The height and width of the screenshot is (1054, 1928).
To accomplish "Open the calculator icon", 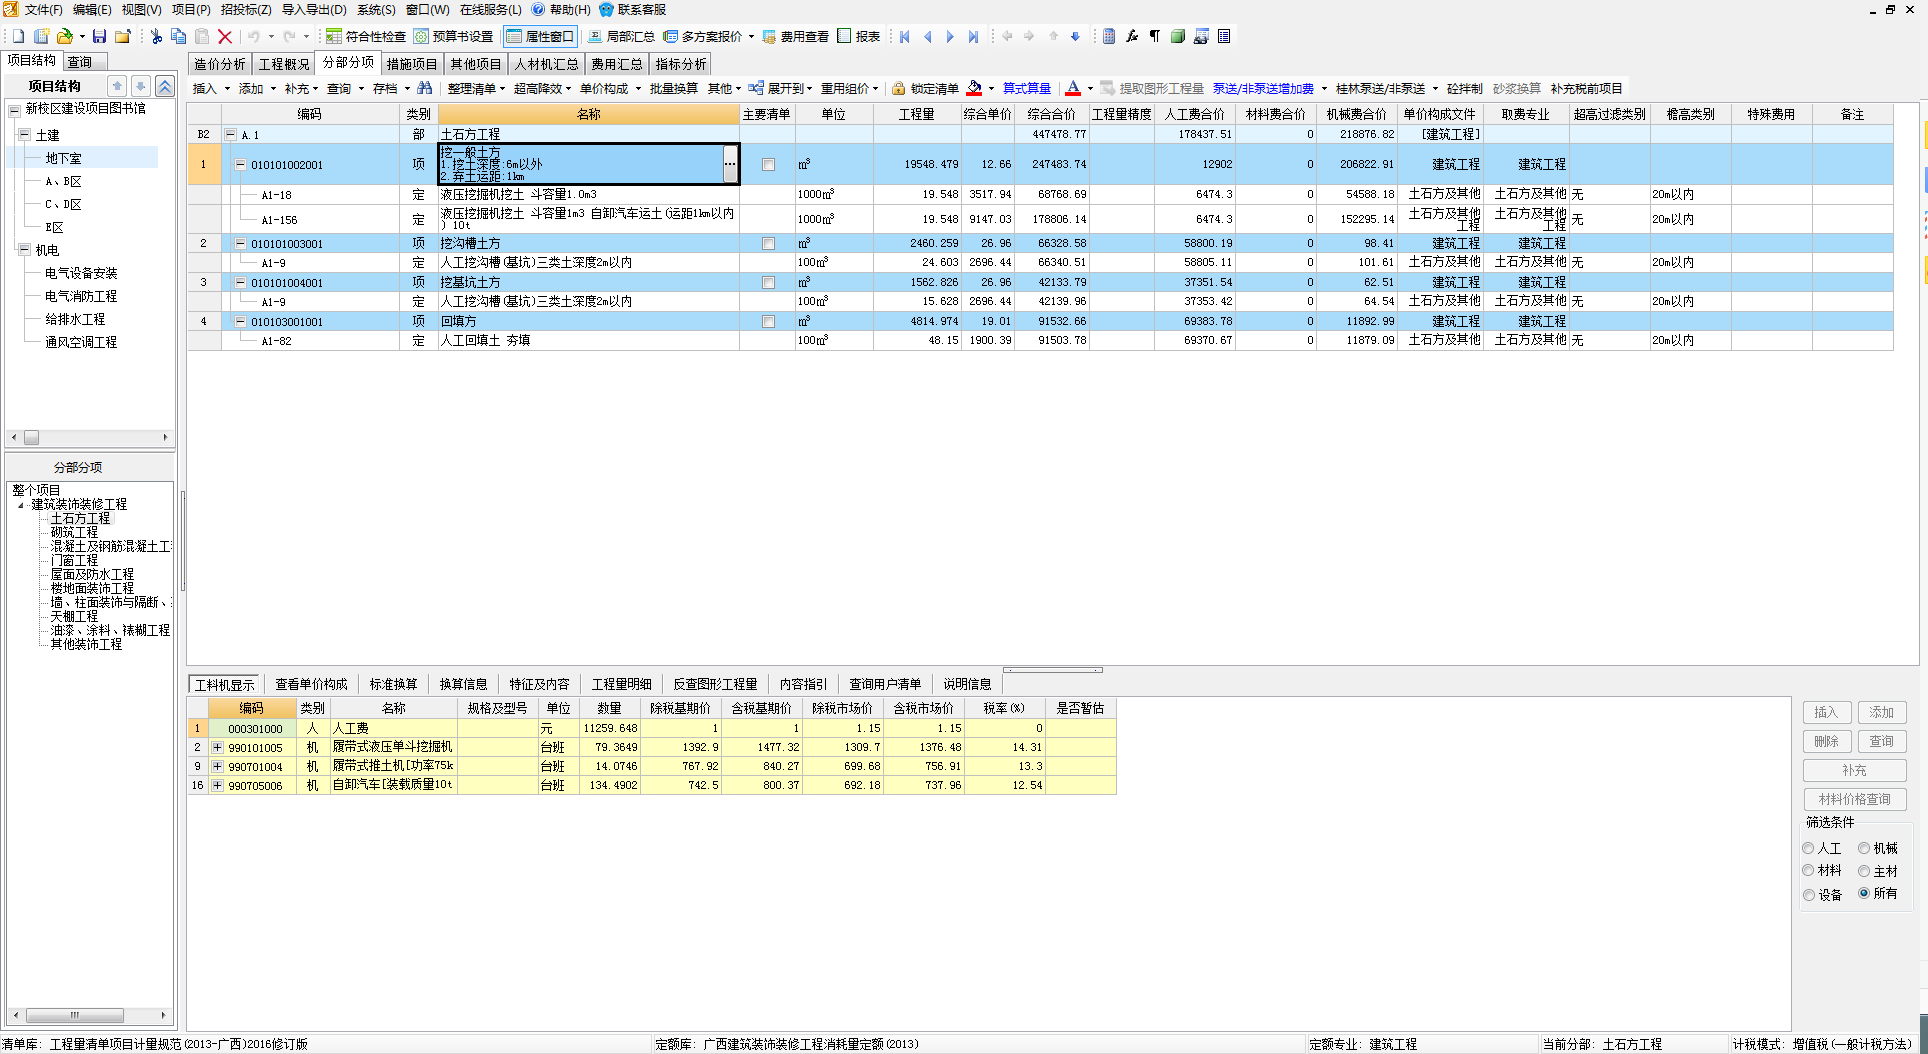I will (x=1109, y=37).
